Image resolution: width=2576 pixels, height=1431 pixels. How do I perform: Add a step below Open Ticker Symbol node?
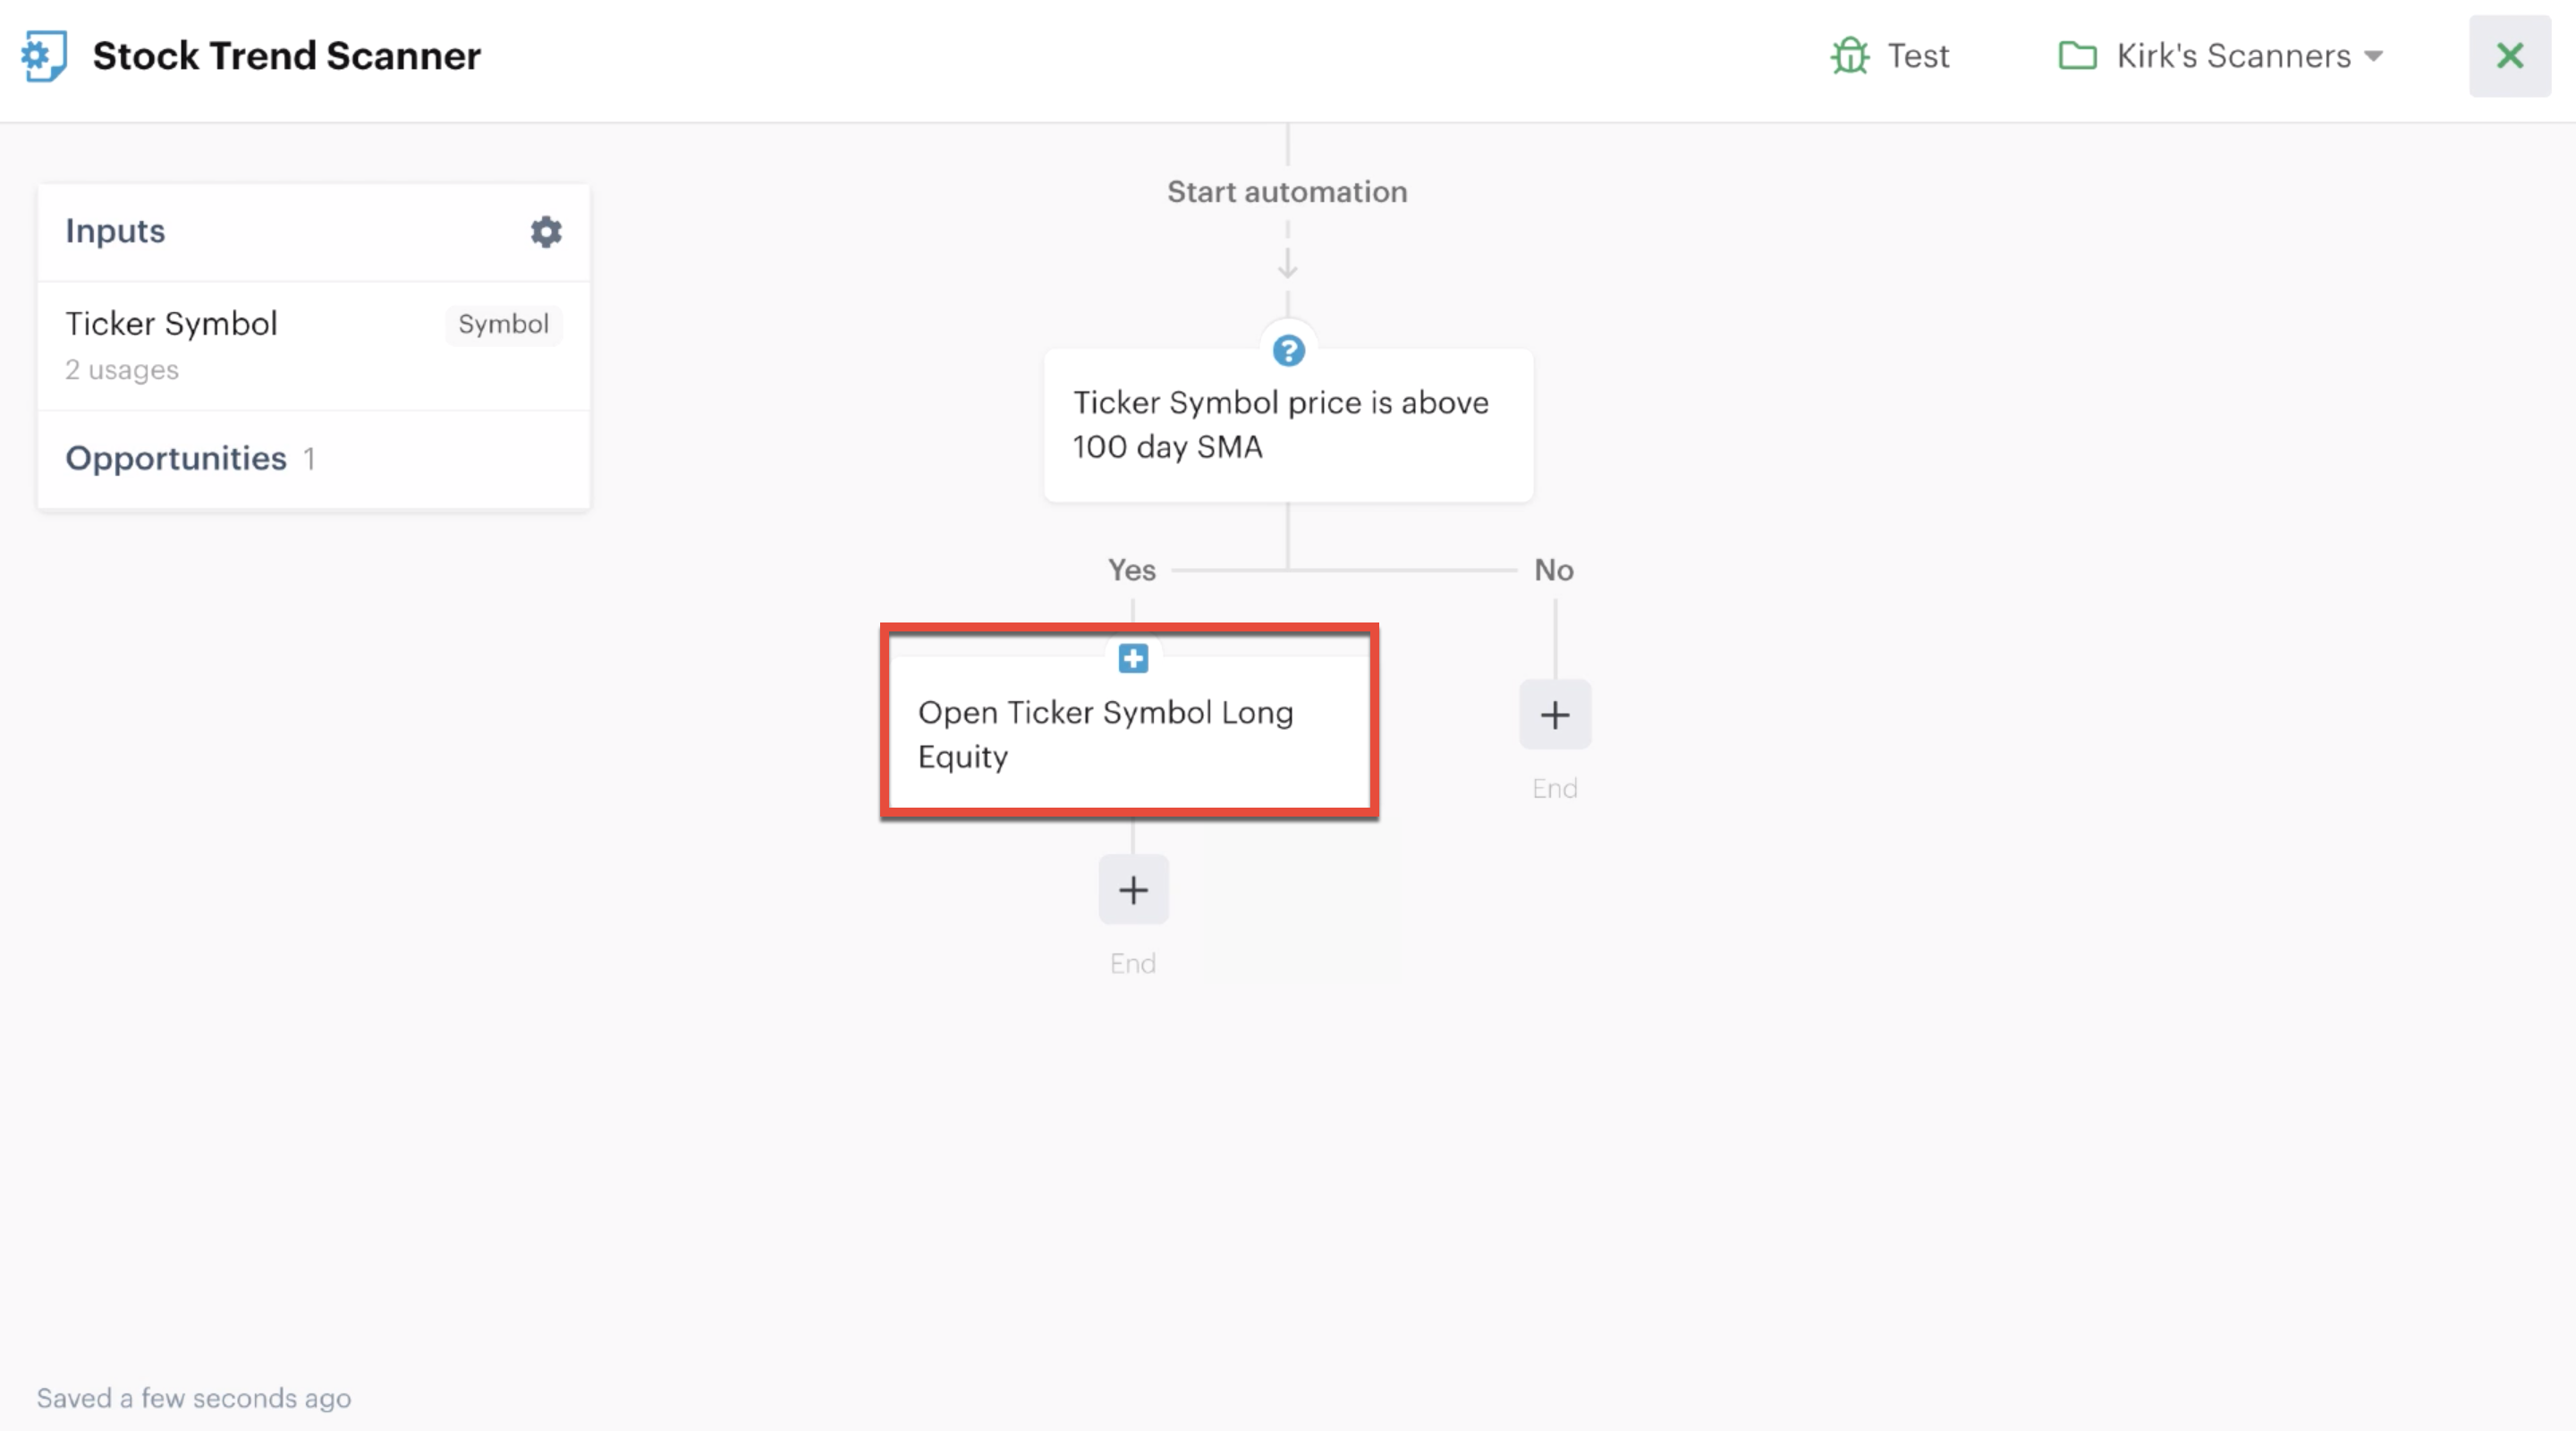1132,890
